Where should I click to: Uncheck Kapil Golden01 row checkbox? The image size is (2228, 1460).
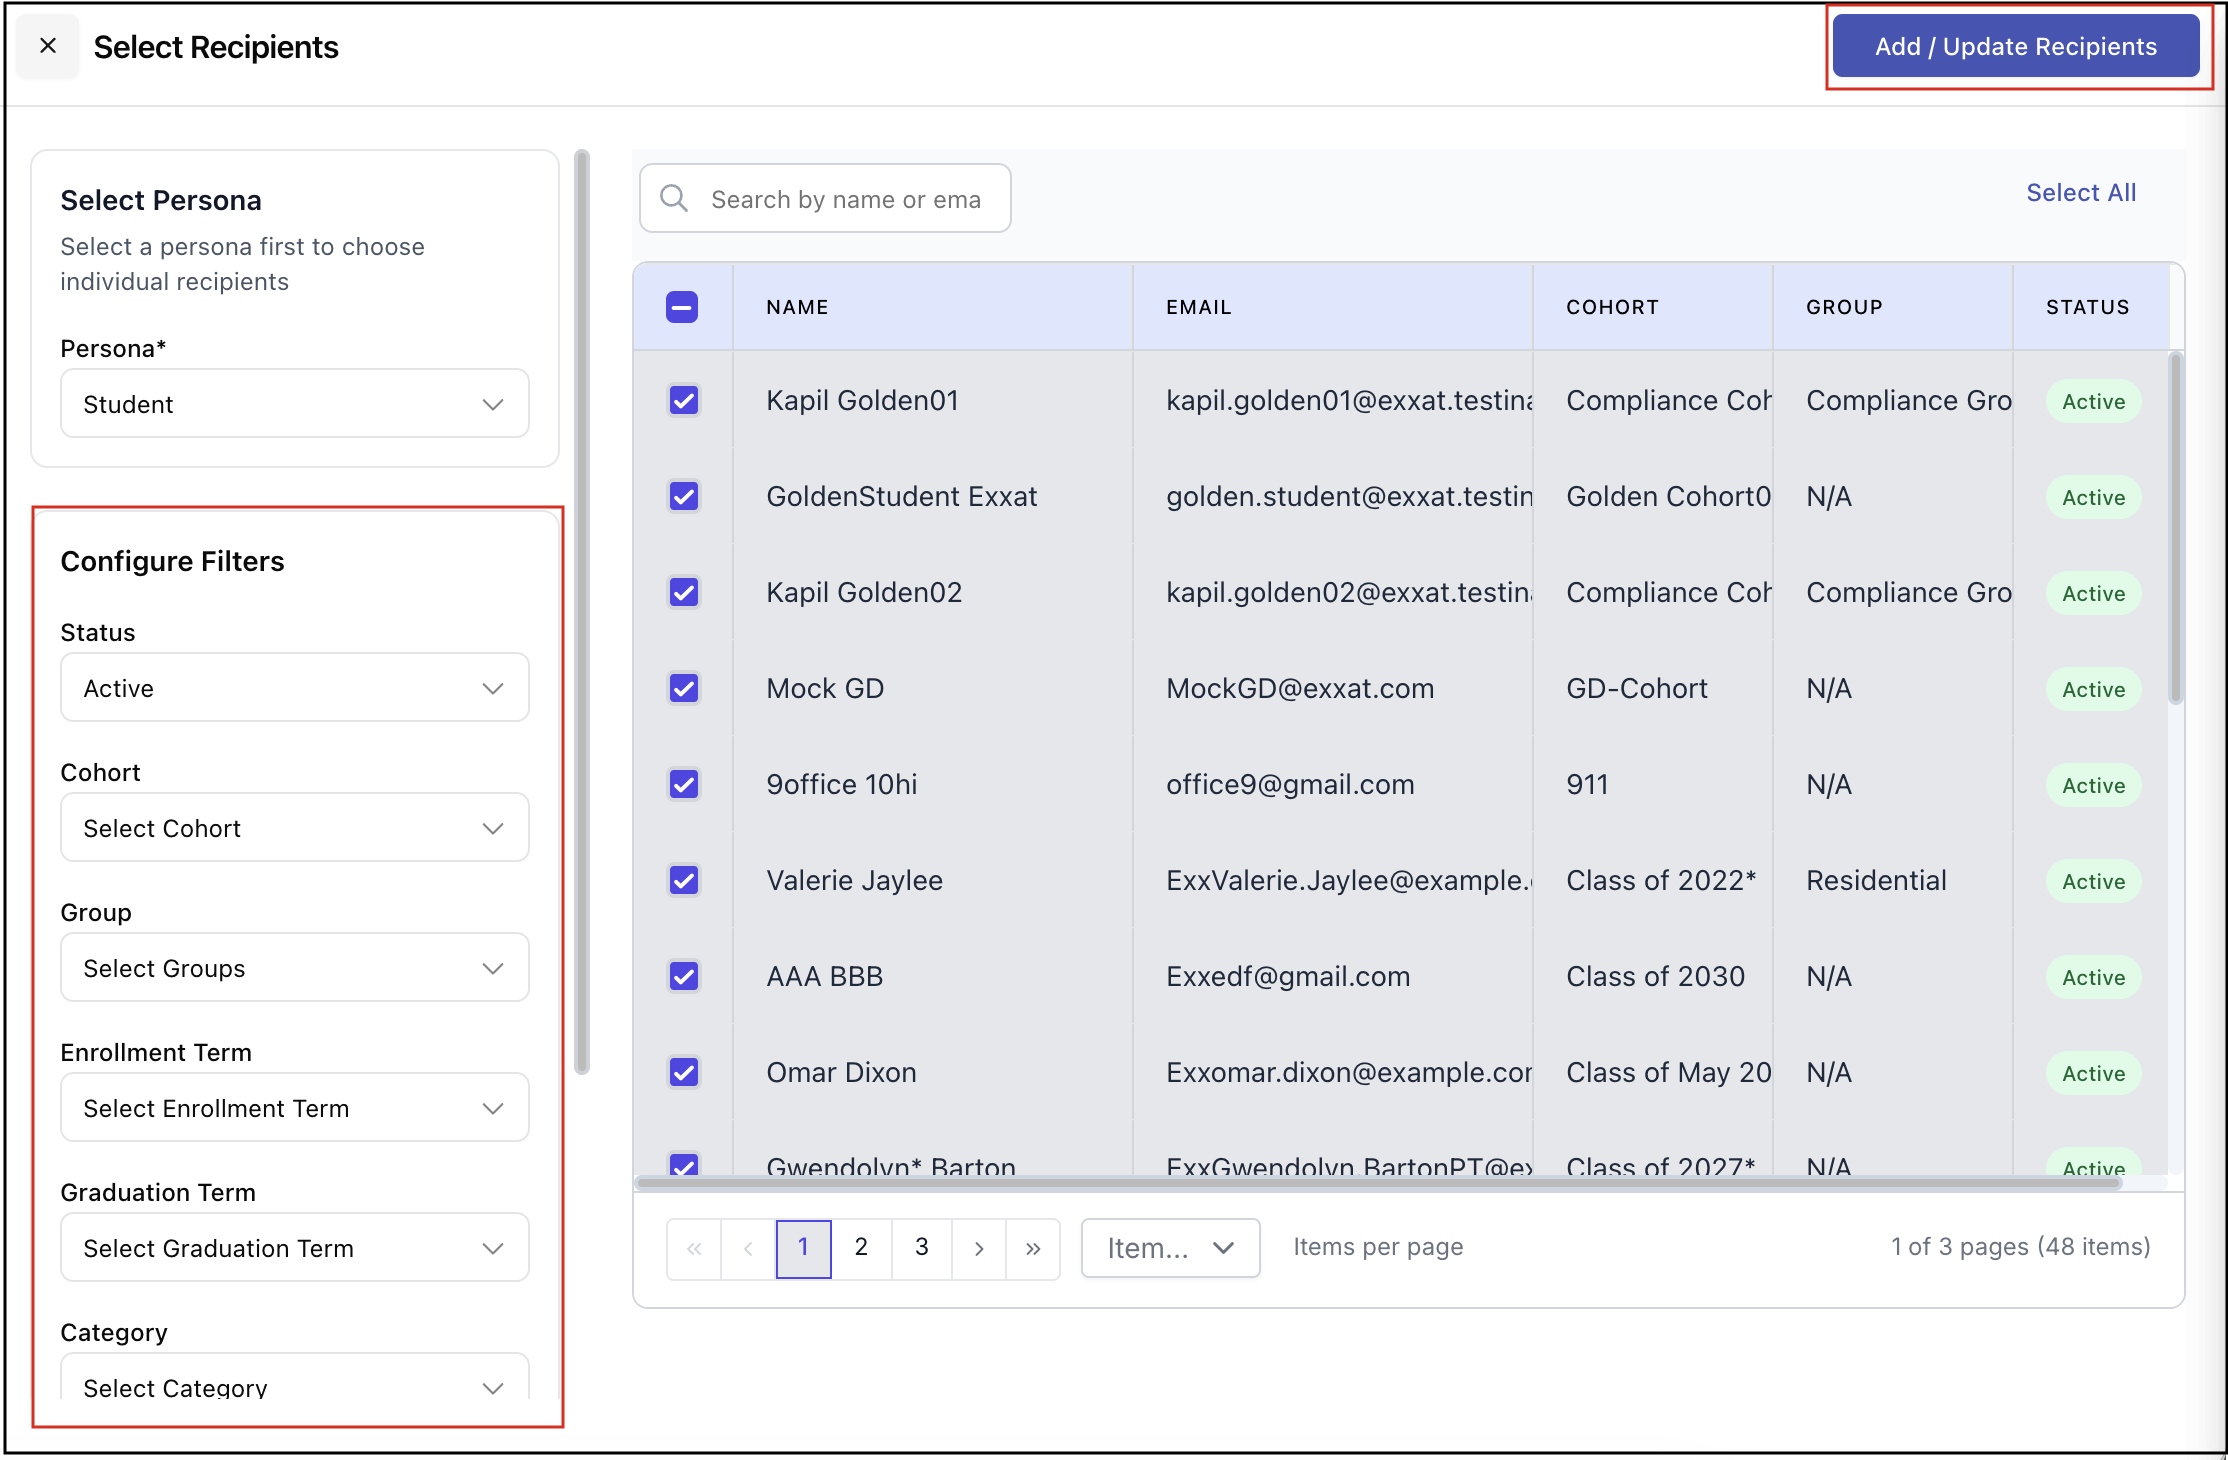coord(684,401)
